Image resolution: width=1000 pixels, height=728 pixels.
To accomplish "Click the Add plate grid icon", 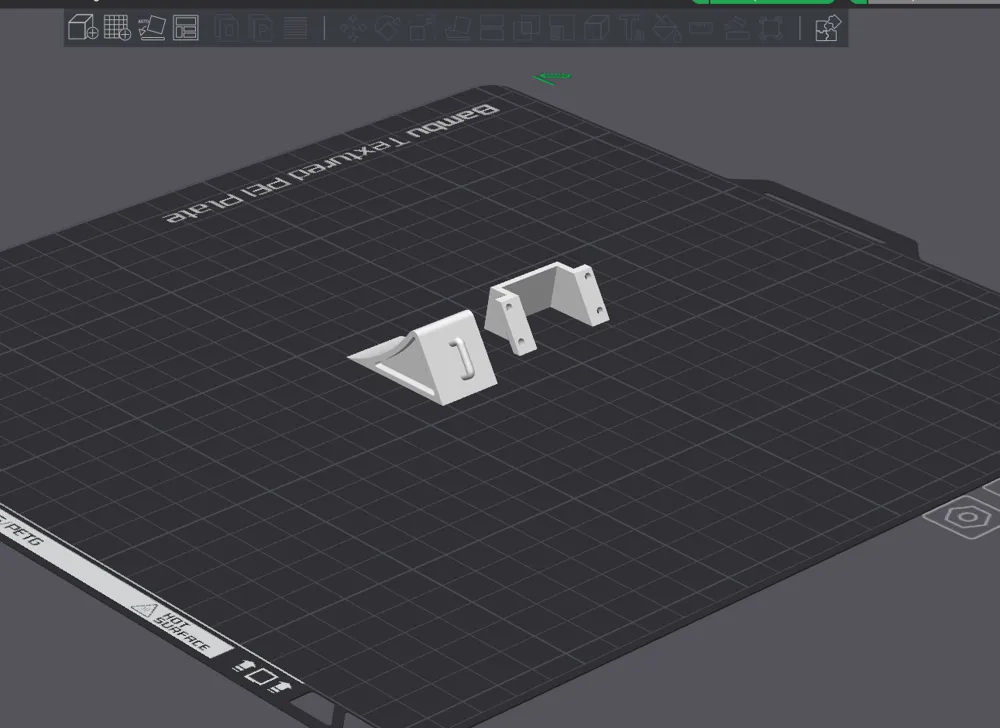I will 117,28.
